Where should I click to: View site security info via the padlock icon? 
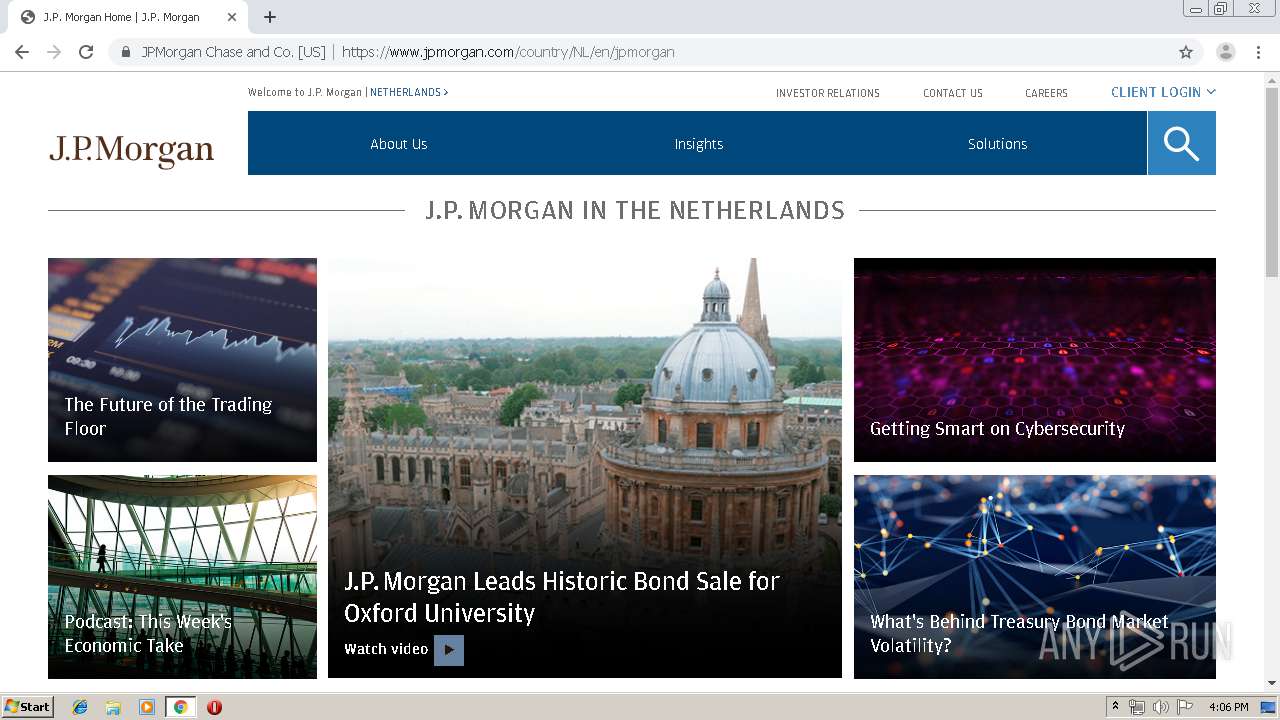[x=126, y=52]
